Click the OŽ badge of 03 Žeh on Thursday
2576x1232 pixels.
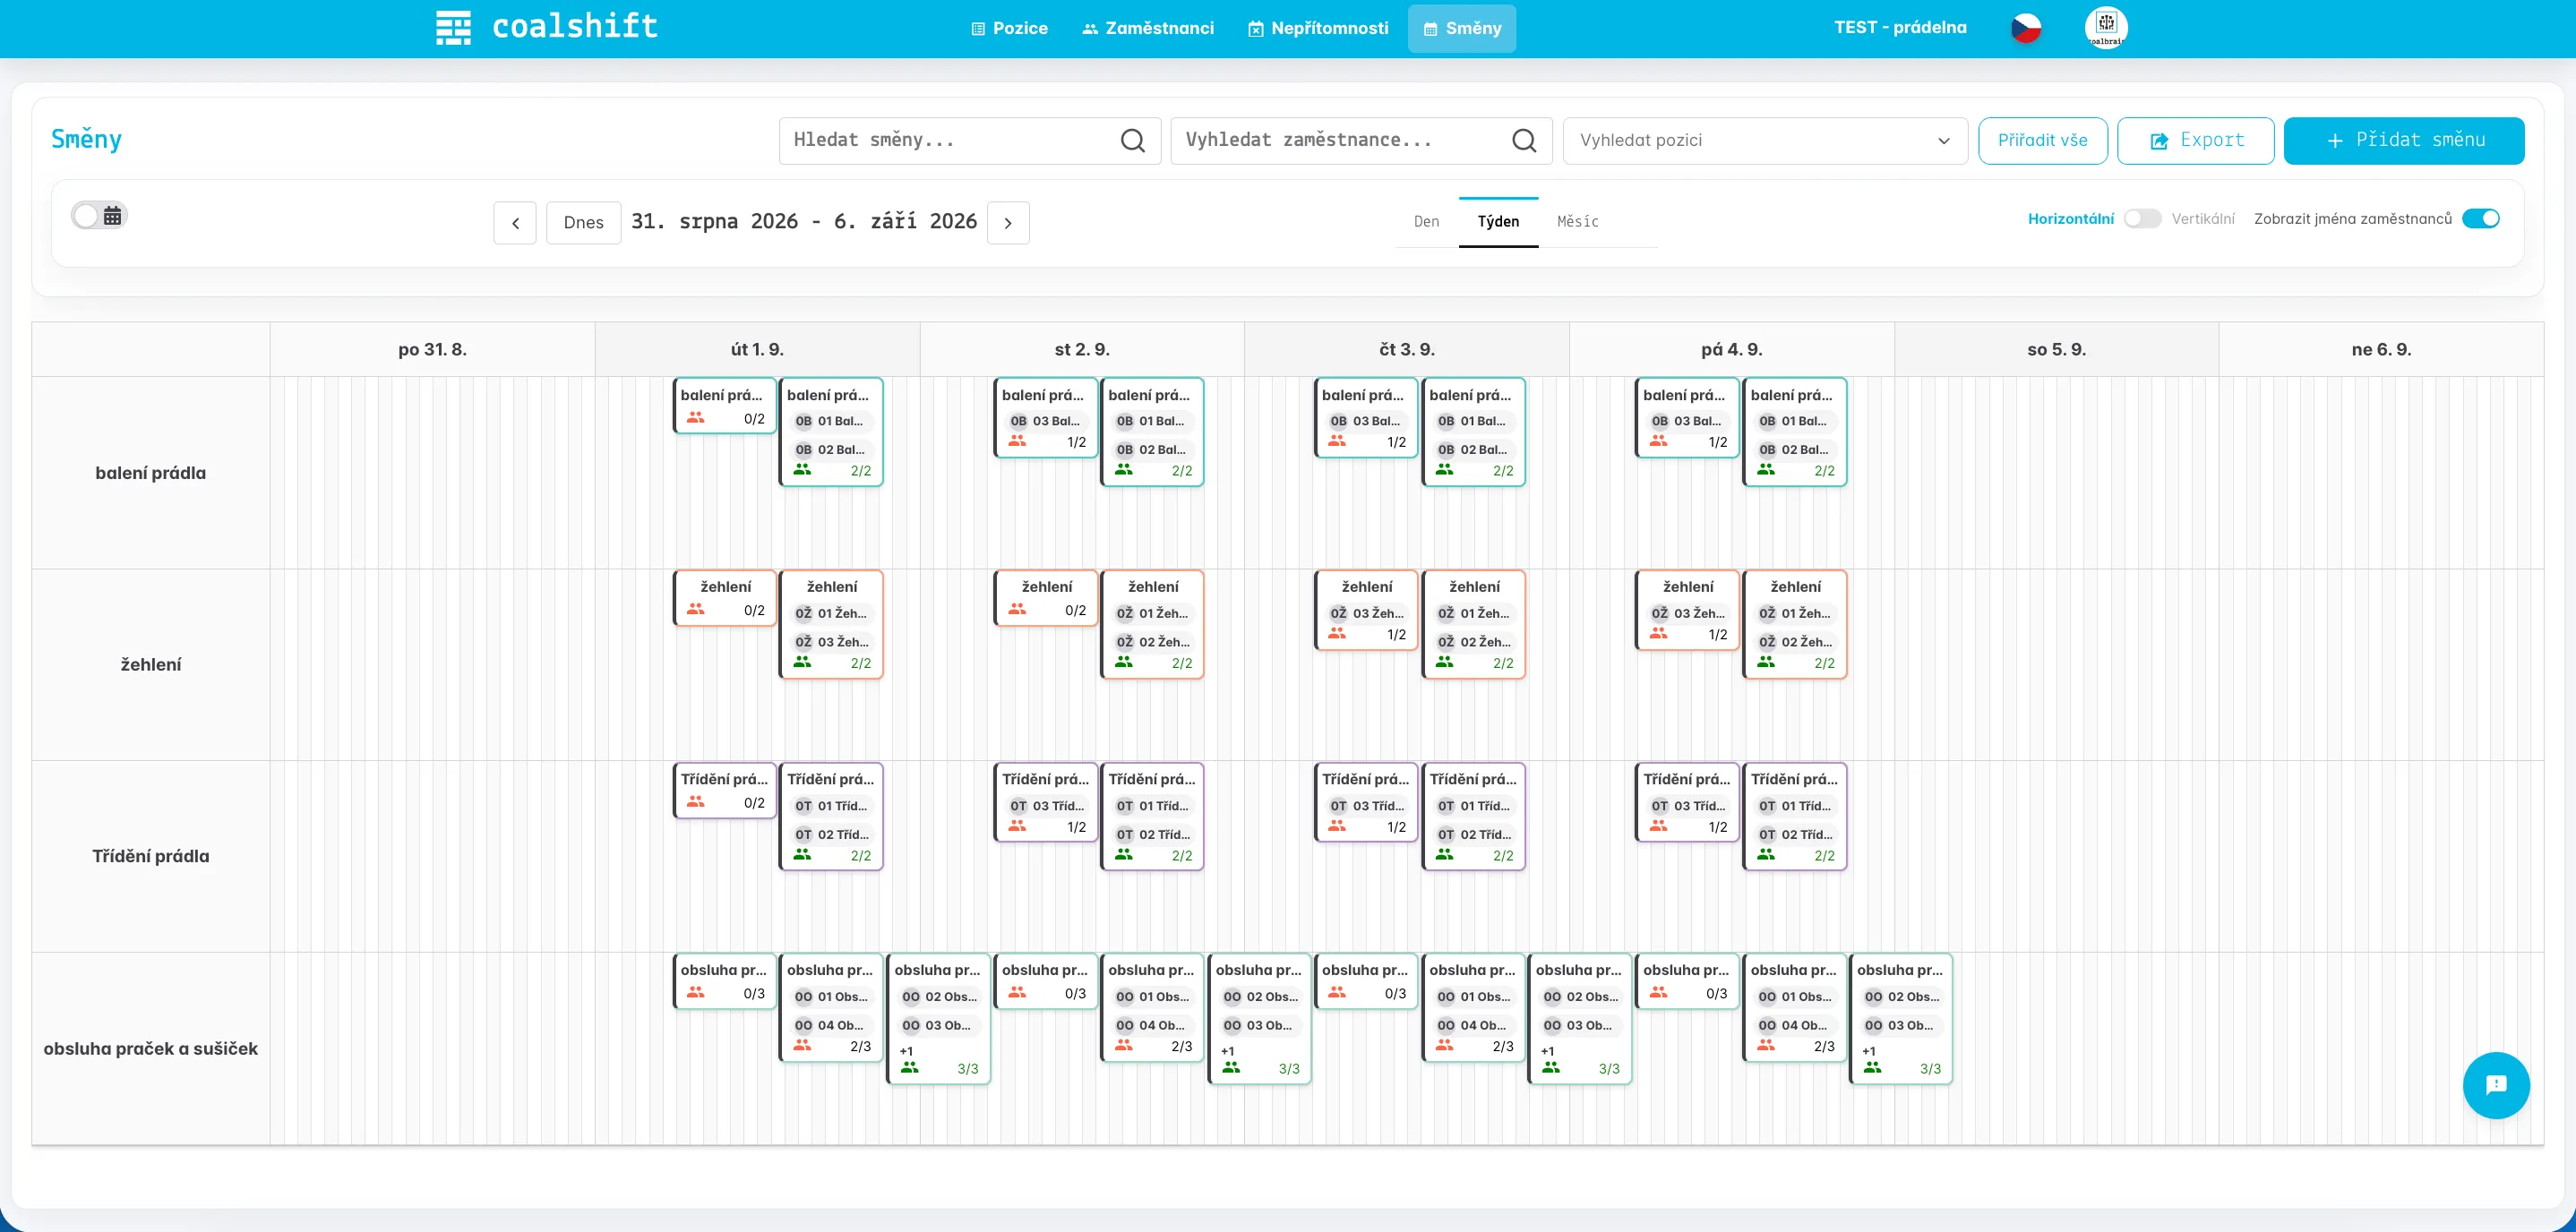point(1338,613)
